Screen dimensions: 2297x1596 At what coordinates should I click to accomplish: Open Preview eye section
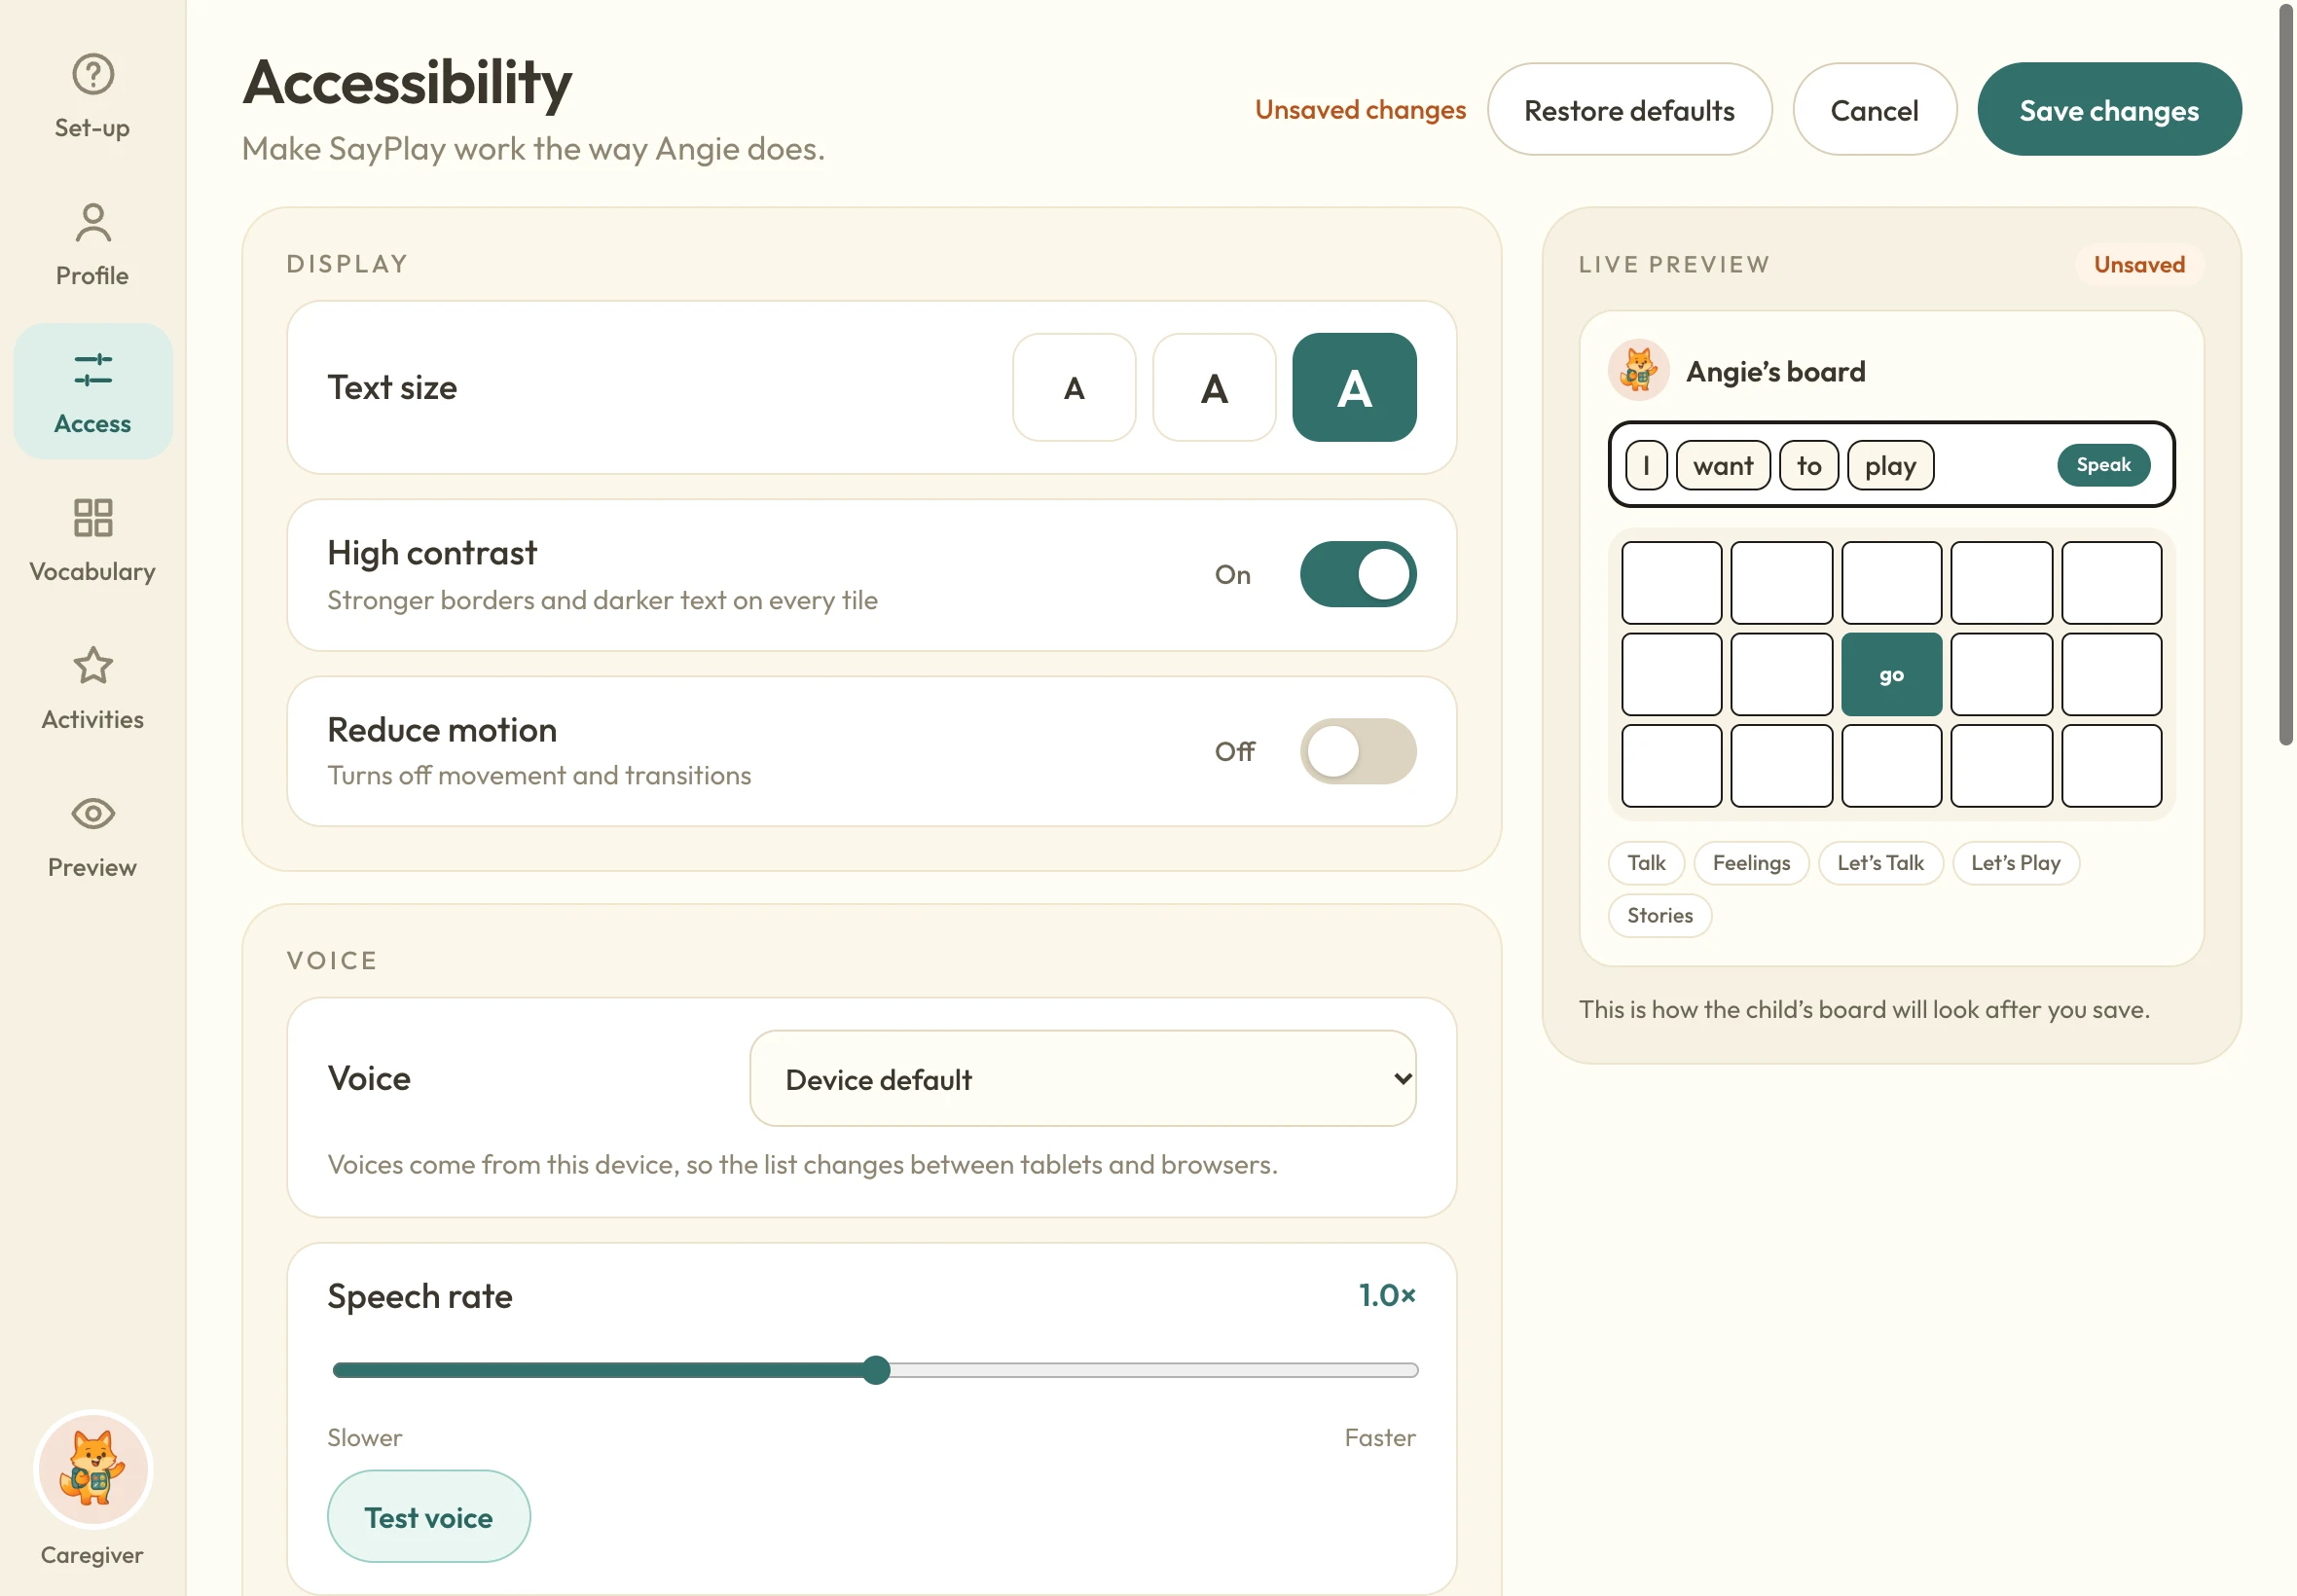click(93, 836)
